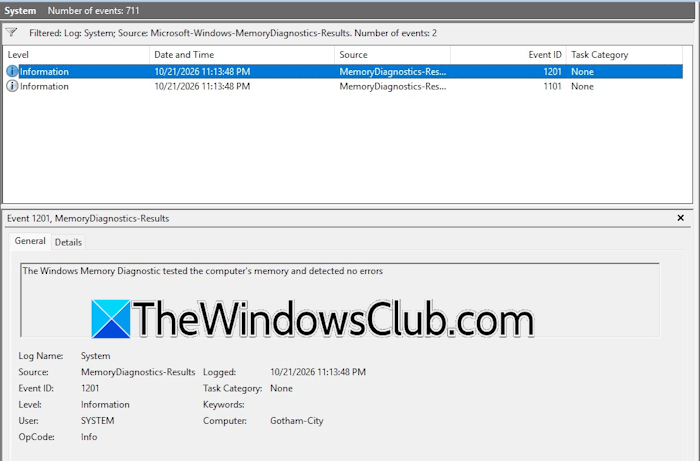The height and width of the screenshot is (461, 700).
Task: Select the Information row with Event ID 1201
Action: pos(344,71)
